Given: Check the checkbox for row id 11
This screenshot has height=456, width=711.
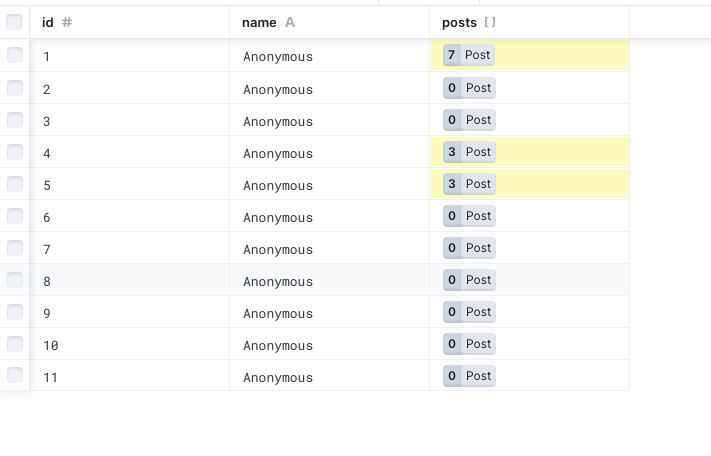Looking at the screenshot, I should pyautogui.click(x=15, y=375).
